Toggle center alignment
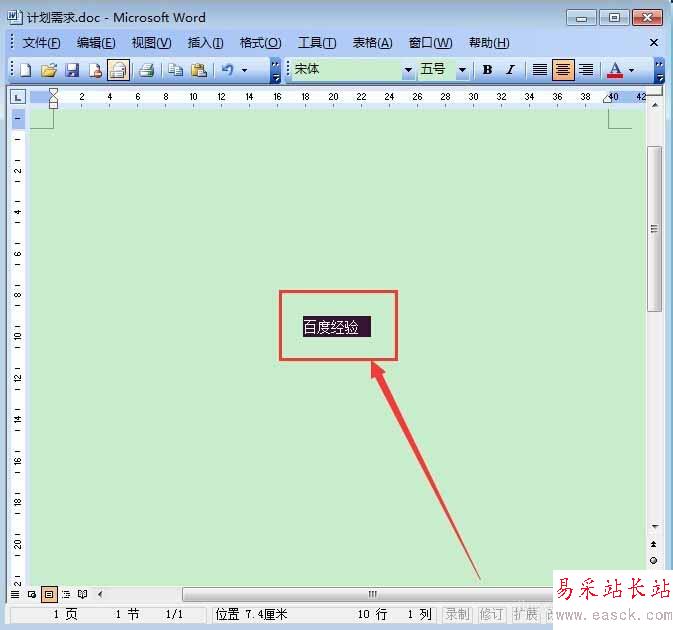Screen dimensions: 673x630 click(x=563, y=70)
